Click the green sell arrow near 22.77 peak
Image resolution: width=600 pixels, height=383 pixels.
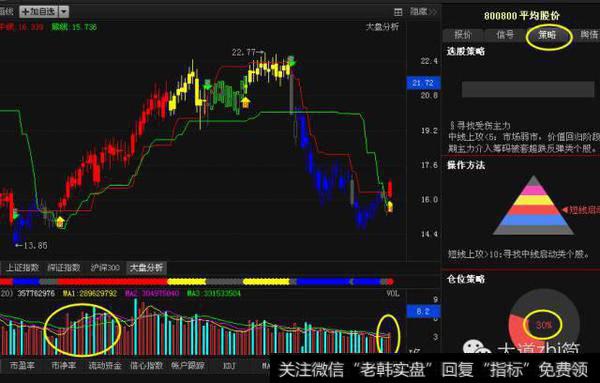pyautogui.click(x=291, y=61)
